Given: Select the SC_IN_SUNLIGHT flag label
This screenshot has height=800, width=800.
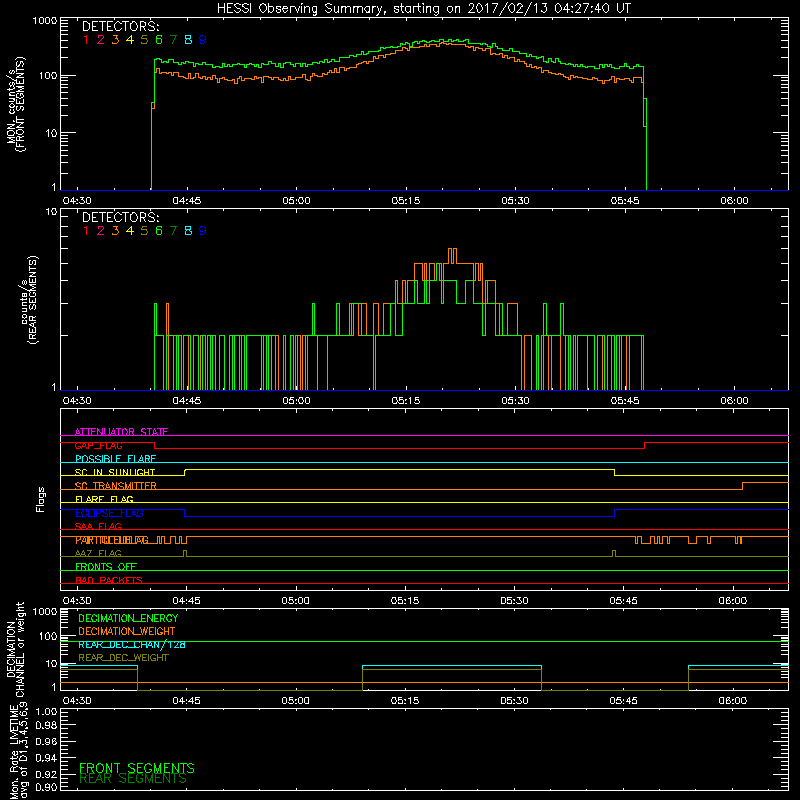Looking at the screenshot, I should point(115,472).
